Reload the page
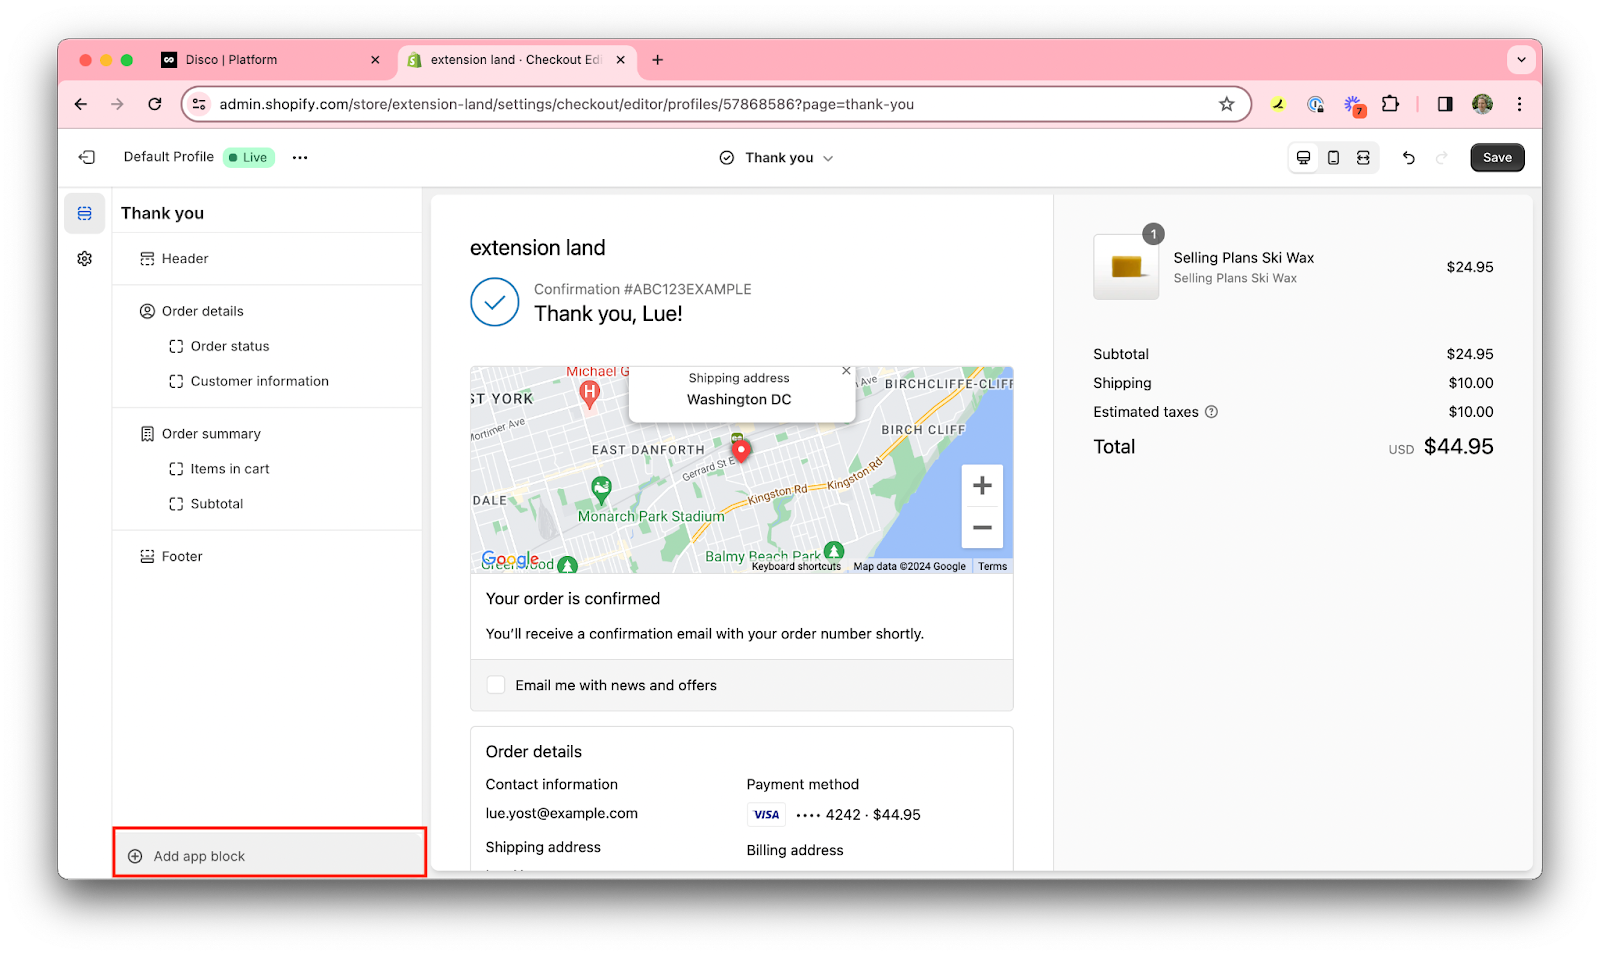The height and width of the screenshot is (955, 1600). point(155,104)
